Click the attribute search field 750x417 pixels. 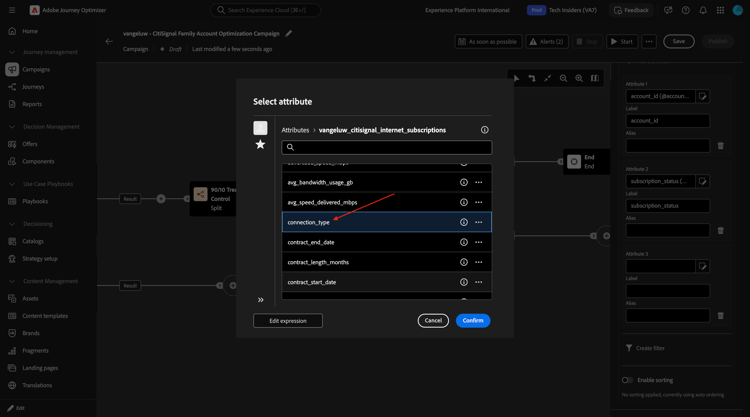point(386,147)
